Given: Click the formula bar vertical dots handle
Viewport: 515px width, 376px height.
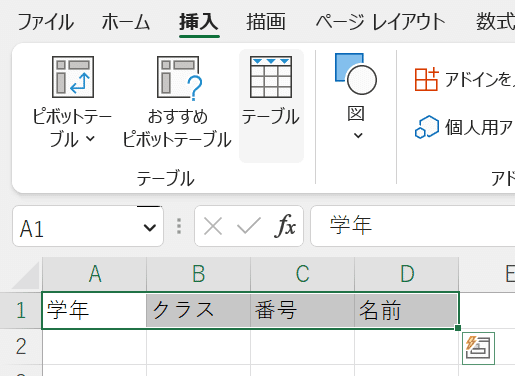Looking at the screenshot, I should click(x=179, y=226).
